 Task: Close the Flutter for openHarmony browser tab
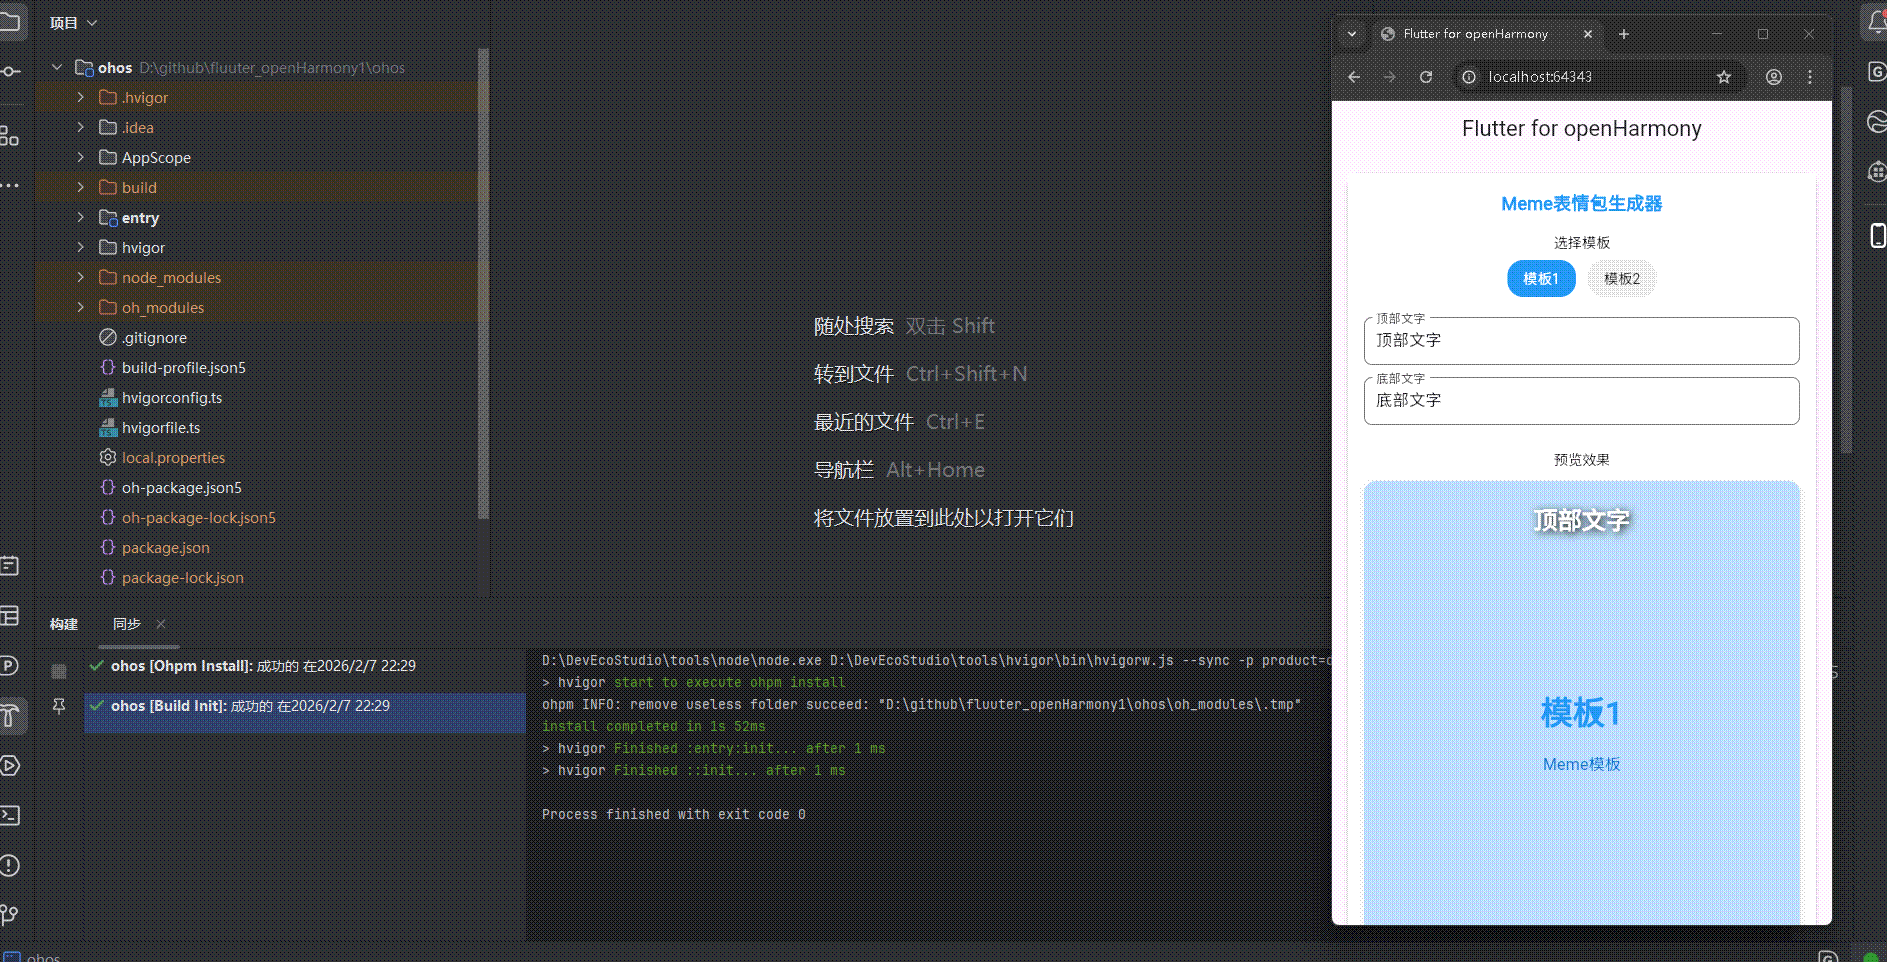coord(1588,34)
